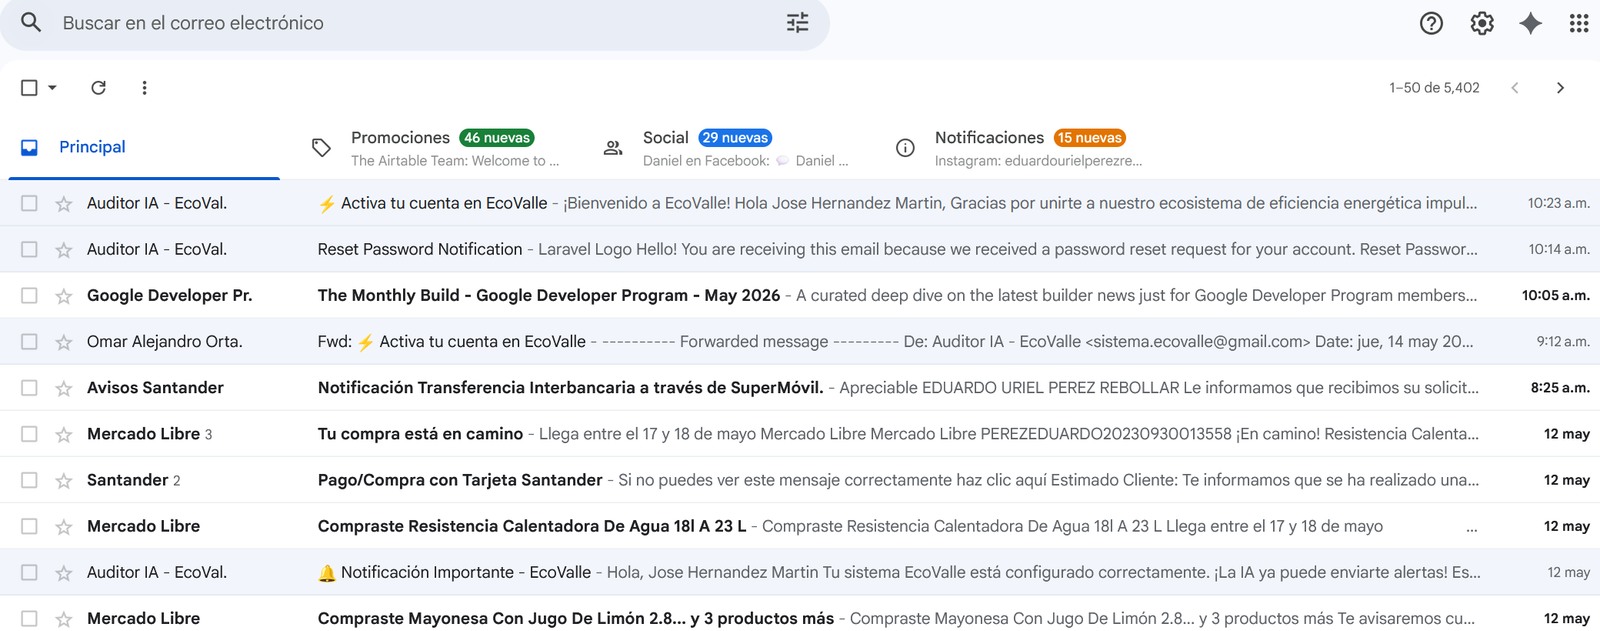Switch to the Social tab
Viewport: 1600px width, 631px height.
(728, 147)
